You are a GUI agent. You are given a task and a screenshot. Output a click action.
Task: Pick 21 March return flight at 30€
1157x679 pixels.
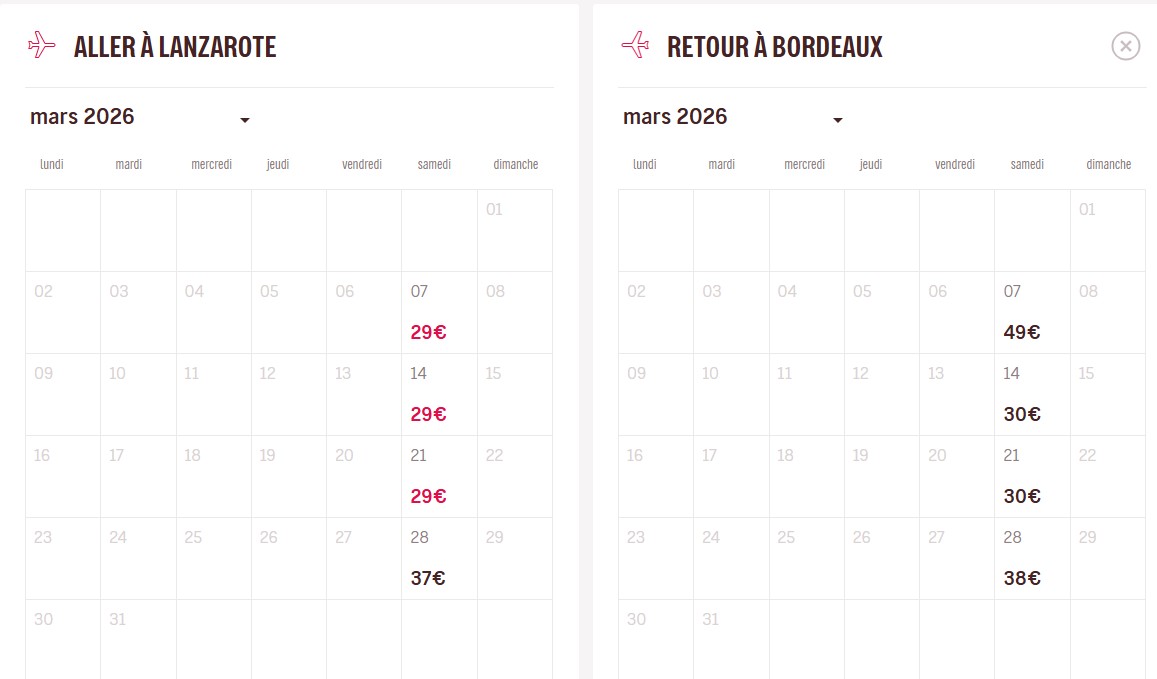tap(1032, 477)
